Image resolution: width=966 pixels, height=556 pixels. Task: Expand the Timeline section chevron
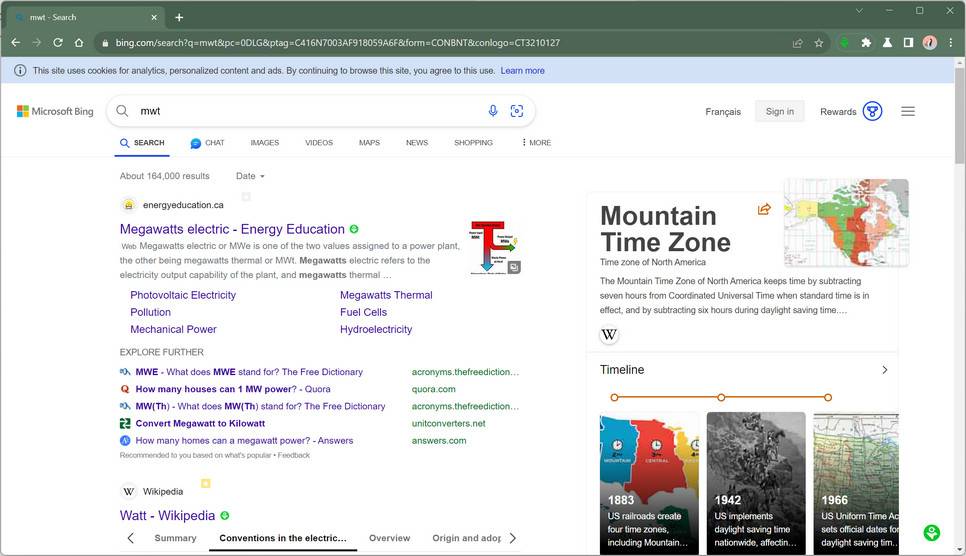pyautogui.click(x=885, y=370)
